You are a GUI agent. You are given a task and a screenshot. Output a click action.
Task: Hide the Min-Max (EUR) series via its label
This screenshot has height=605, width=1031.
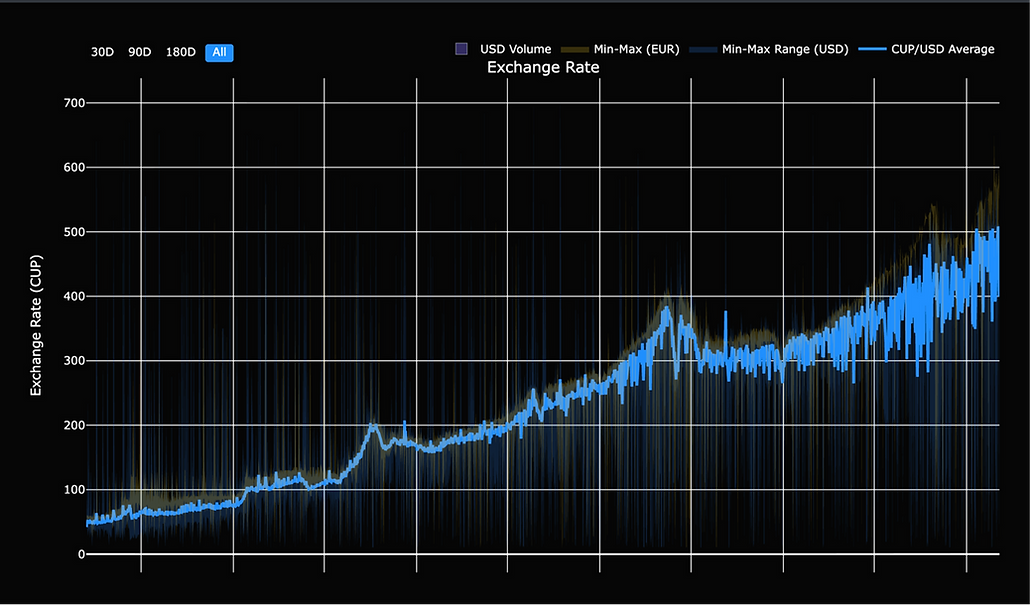coord(636,49)
